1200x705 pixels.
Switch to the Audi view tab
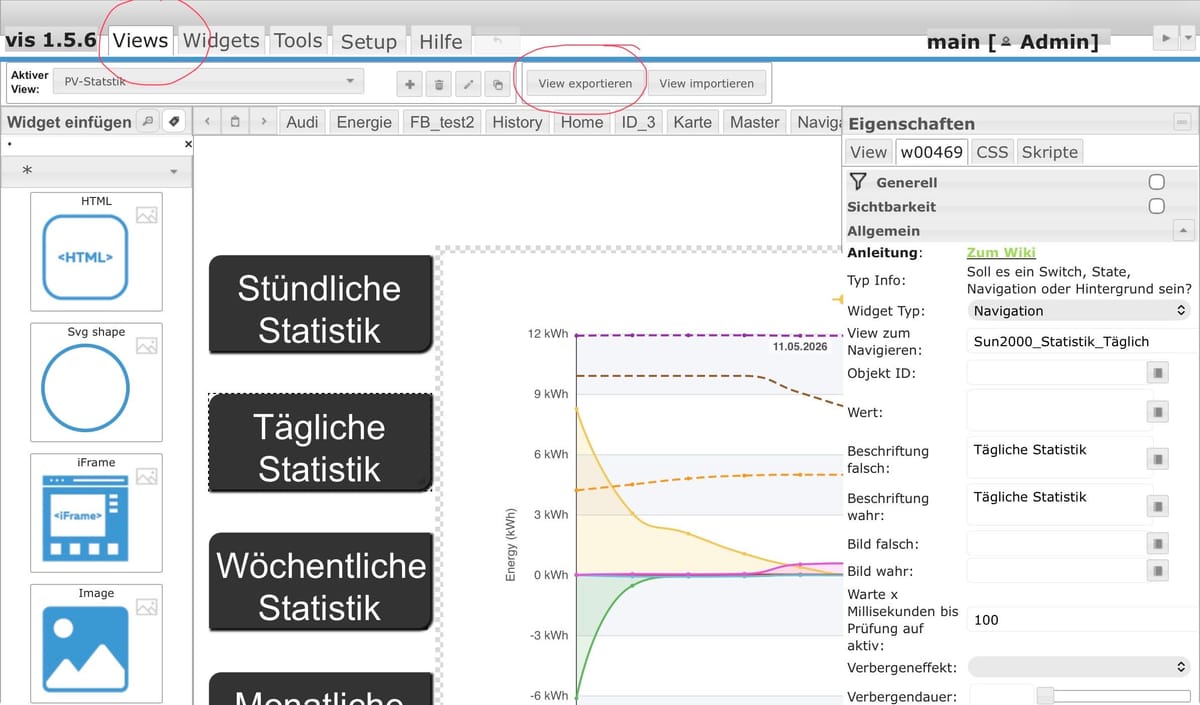[x=302, y=122]
